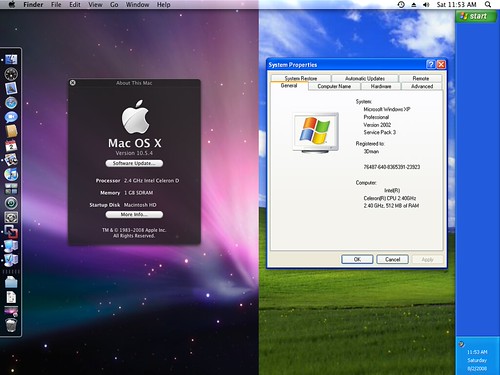This screenshot has height=375, width=500.
Task: Open the Go menu
Action: tap(114, 5)
